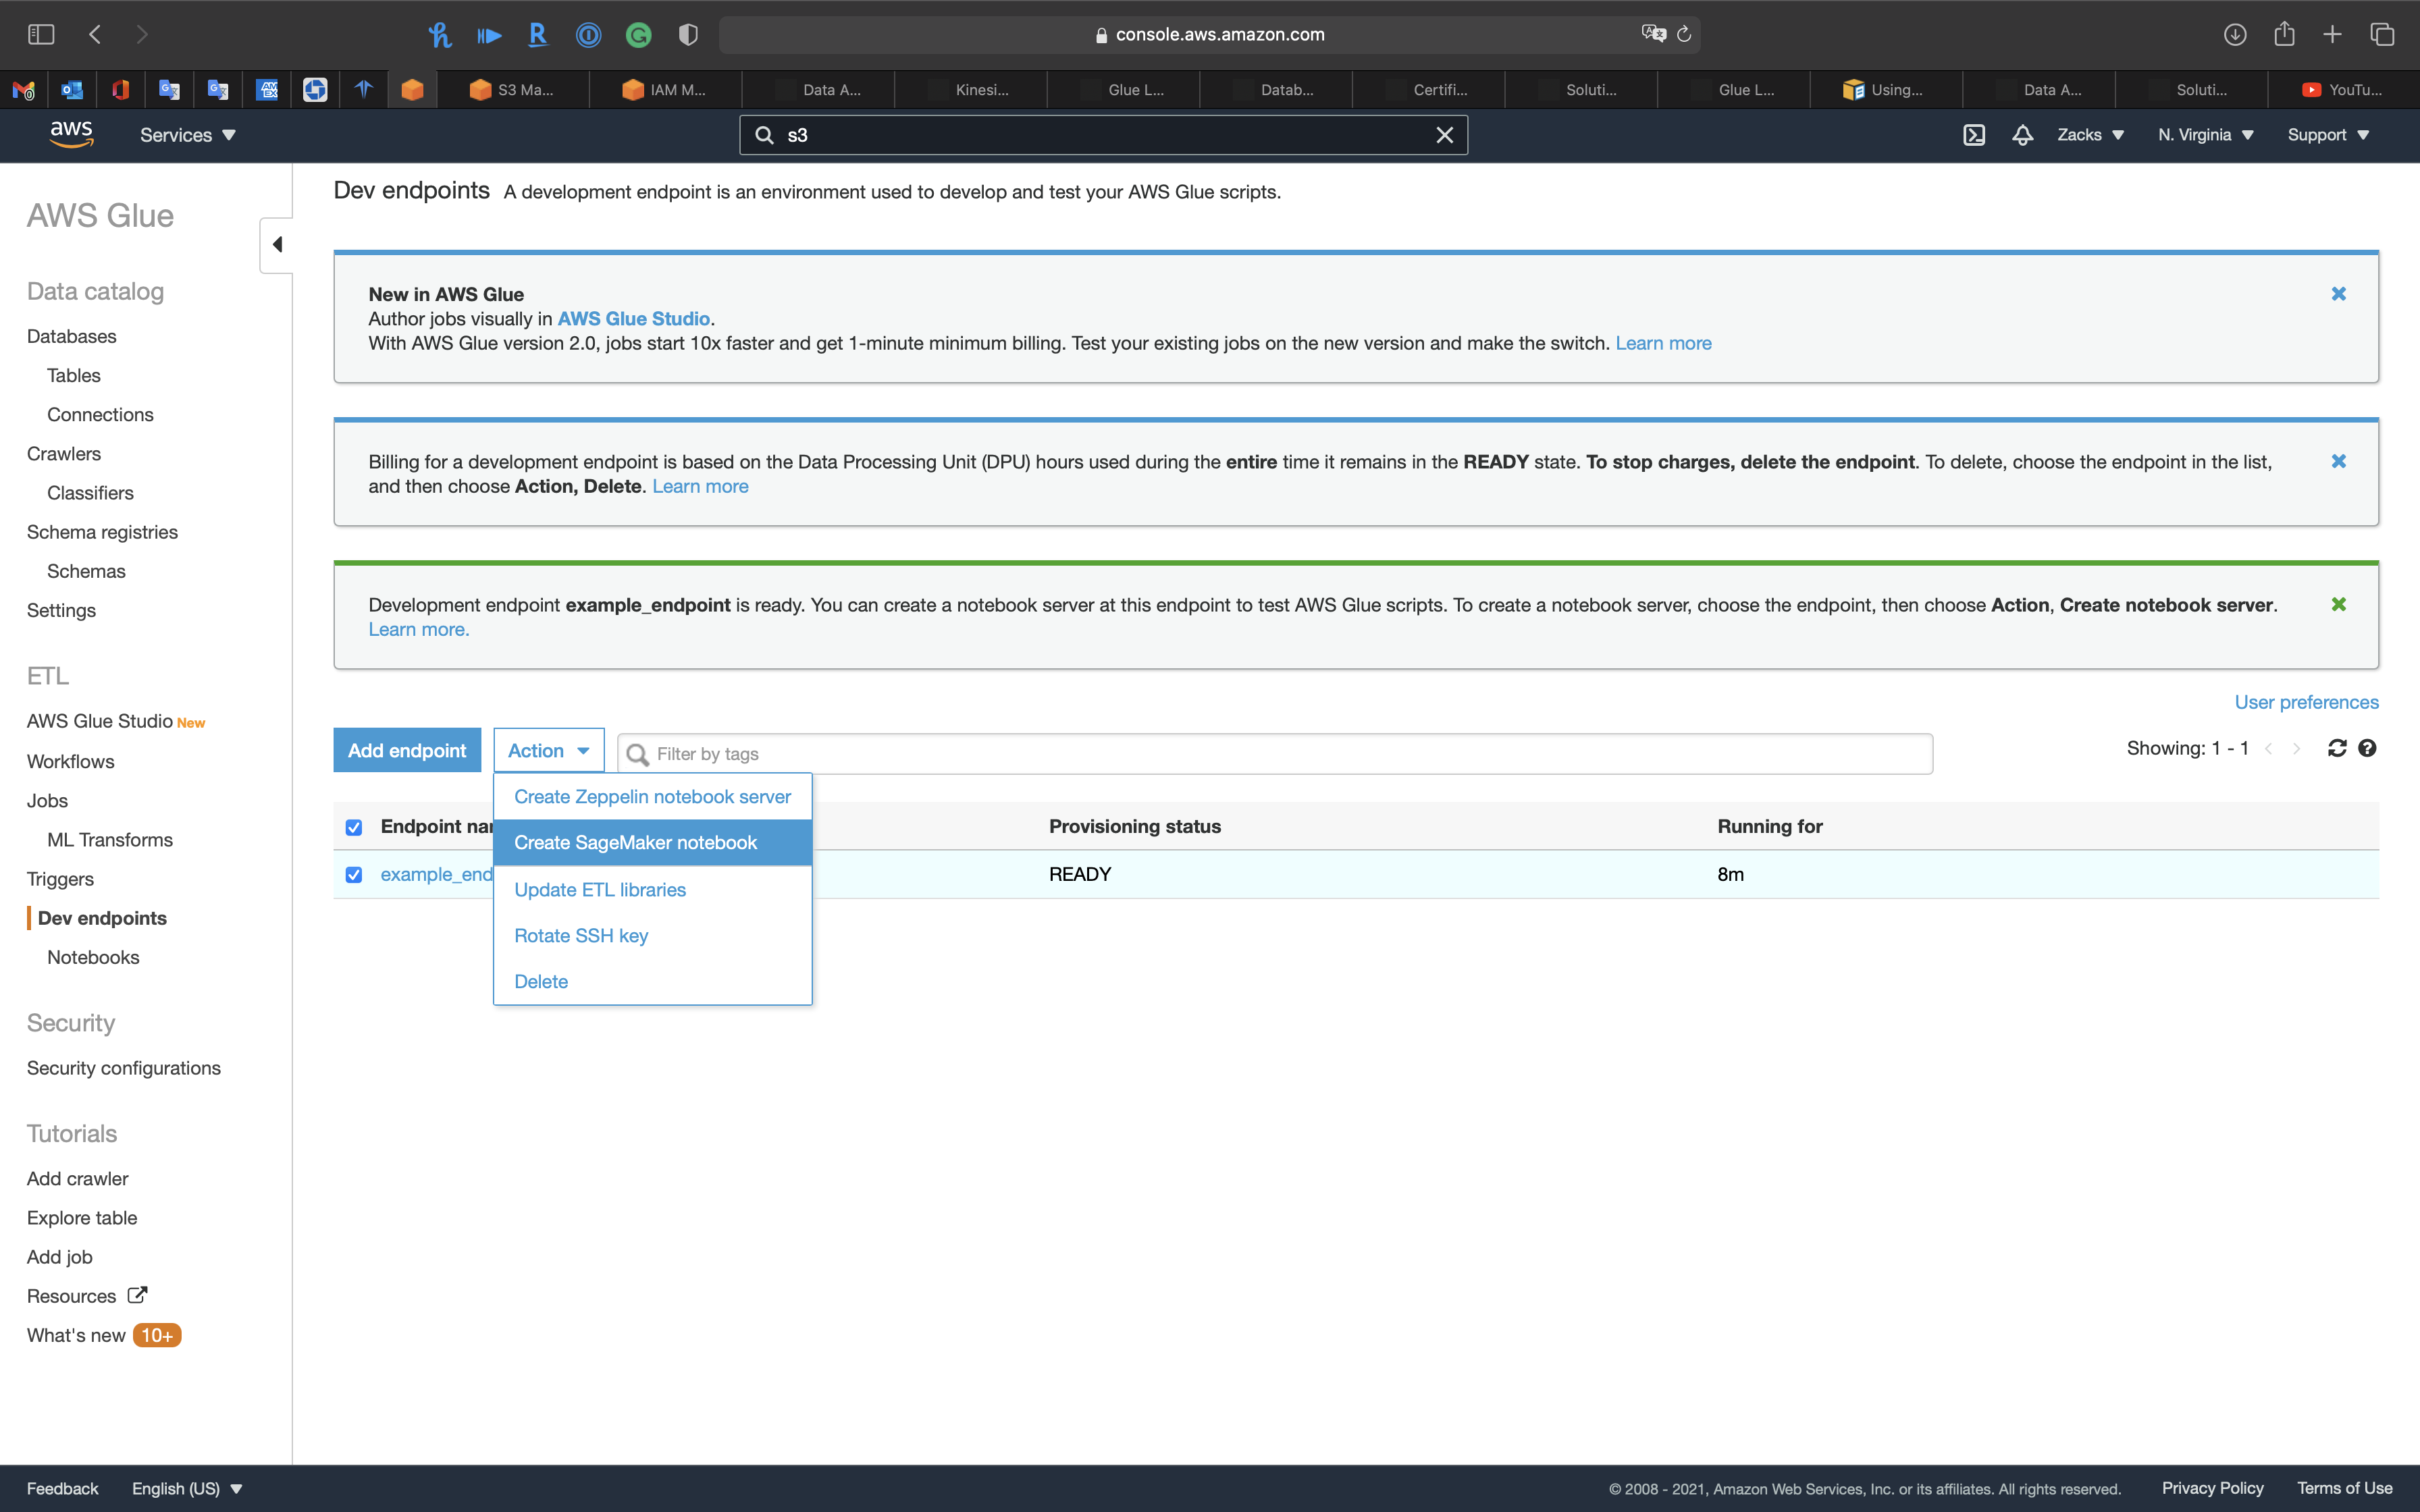Close the billing information banner
This screenshot has width=2420, height=1512.
pyautogui.click(x=2338, y=461)
